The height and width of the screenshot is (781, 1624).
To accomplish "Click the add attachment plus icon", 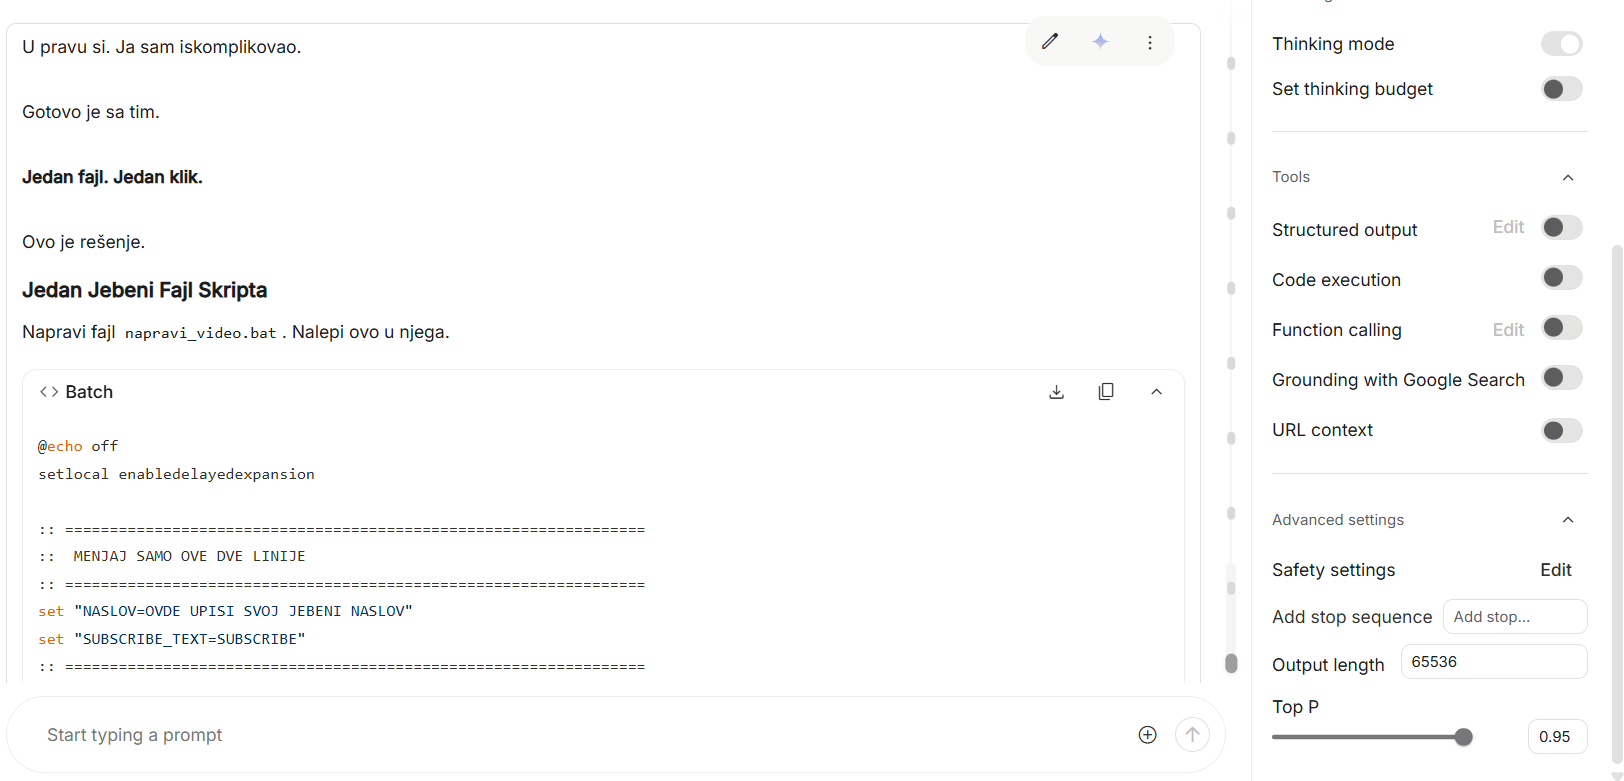I will point(1147,735).
